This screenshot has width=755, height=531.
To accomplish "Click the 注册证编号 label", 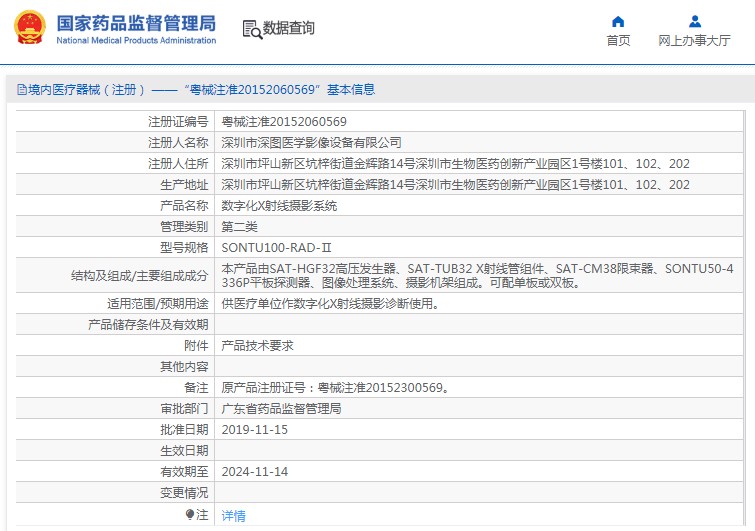I will click(x=178, y=122).
